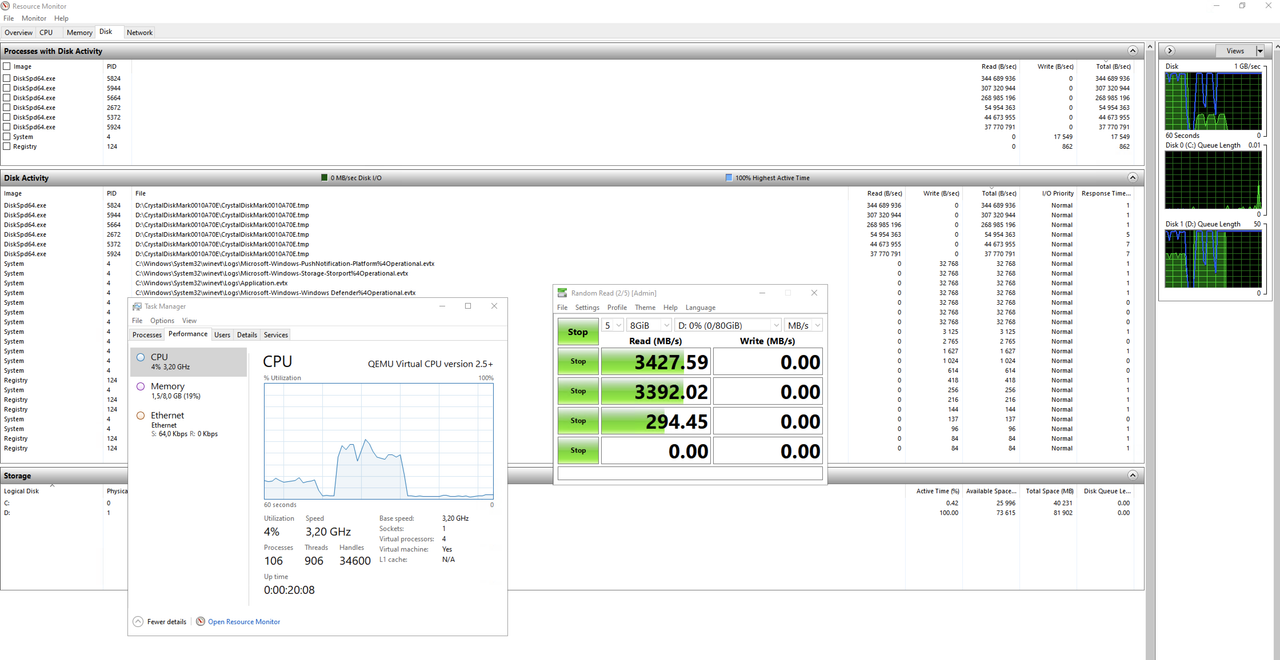
Task: Switch to the Network tab in Resource Monitor
Action: click(139, 33)
